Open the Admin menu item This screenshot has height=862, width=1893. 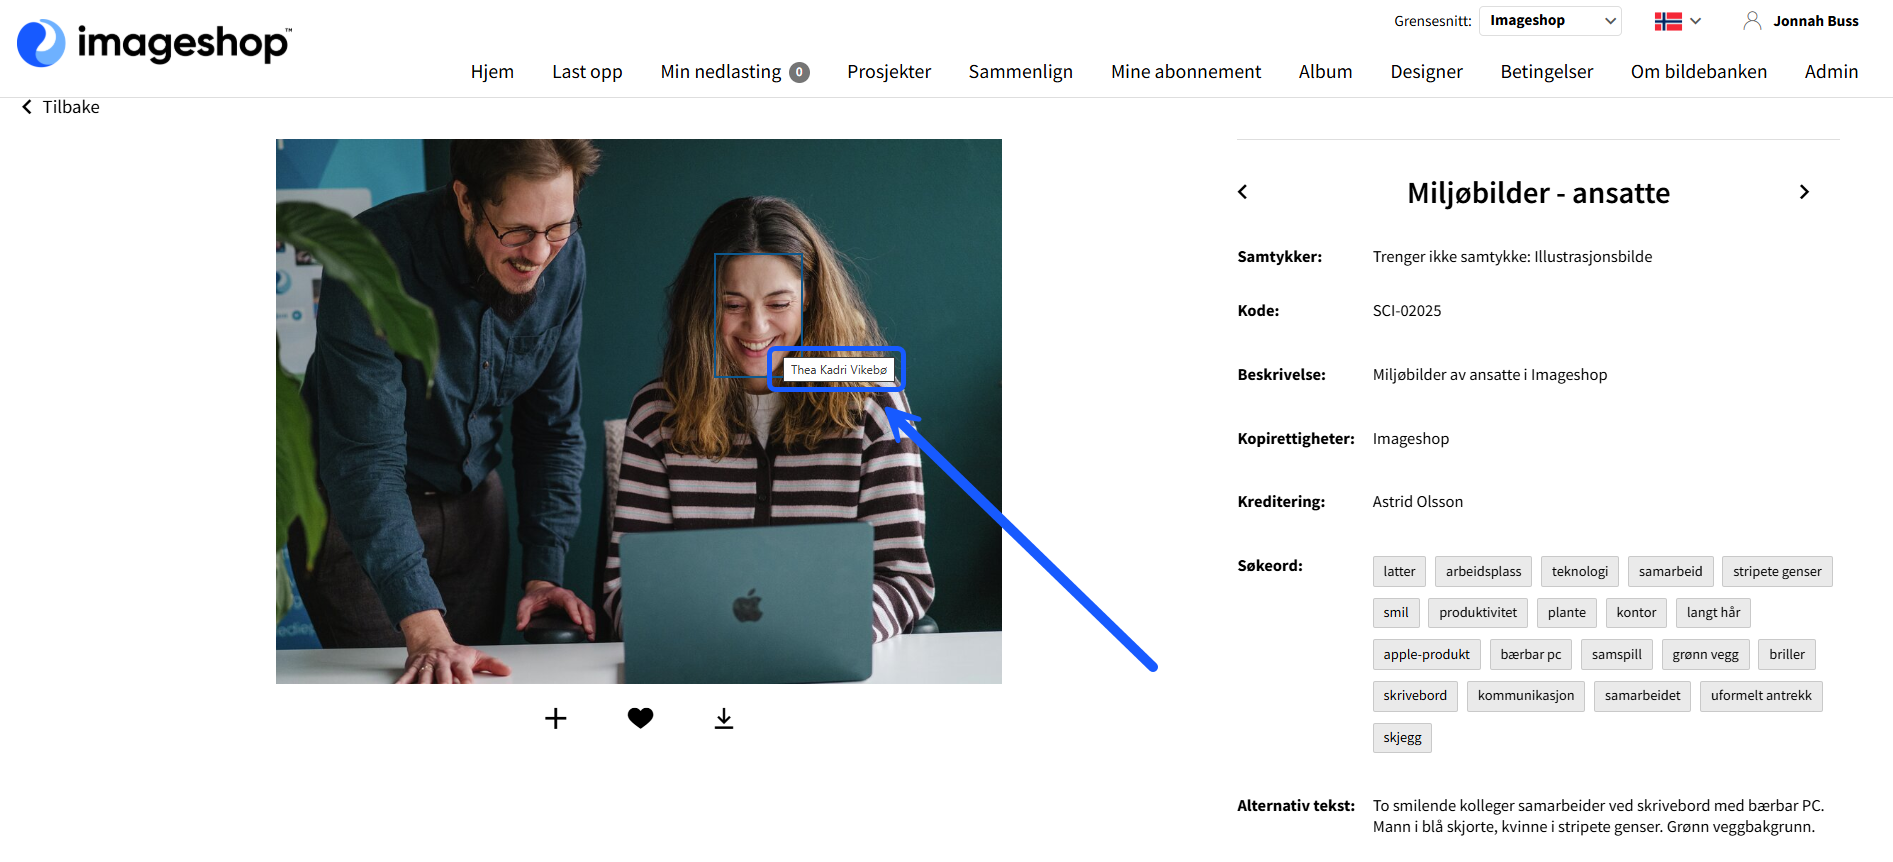(x=1831, y=72)
